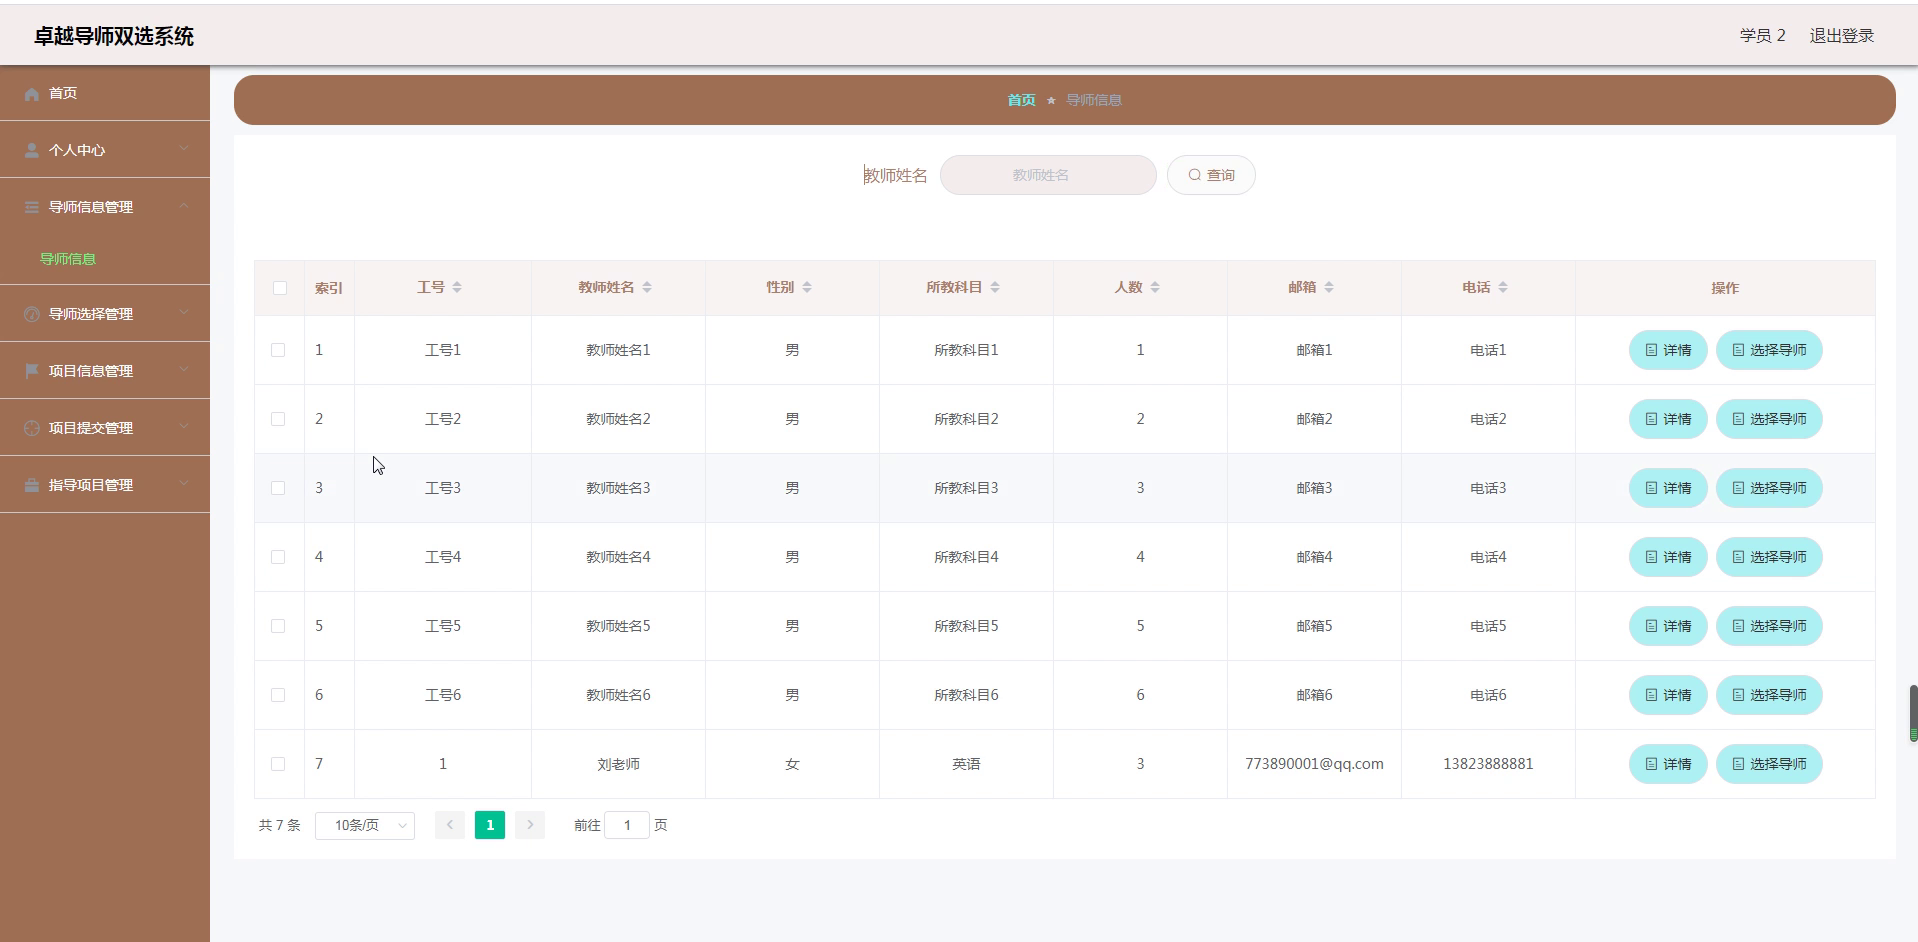This screenshot has height=942, width=1918.
Task: Click the home icon beside 首页
Action: click(x=31, y=93)
